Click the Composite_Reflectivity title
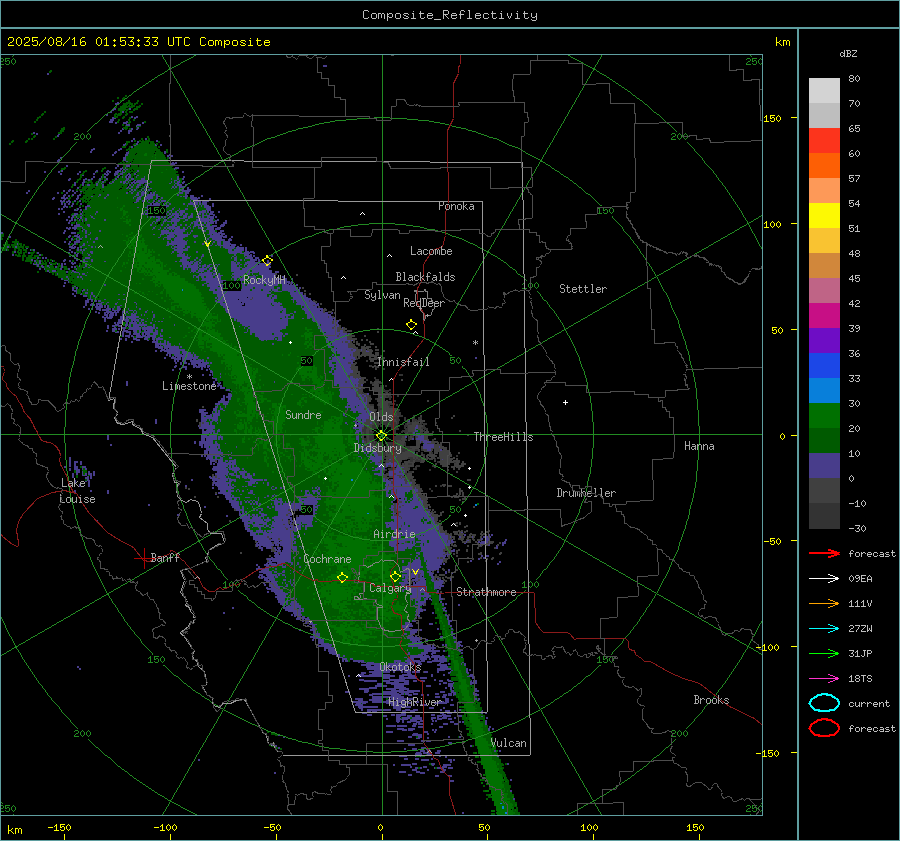 click(x=450, y=15)
